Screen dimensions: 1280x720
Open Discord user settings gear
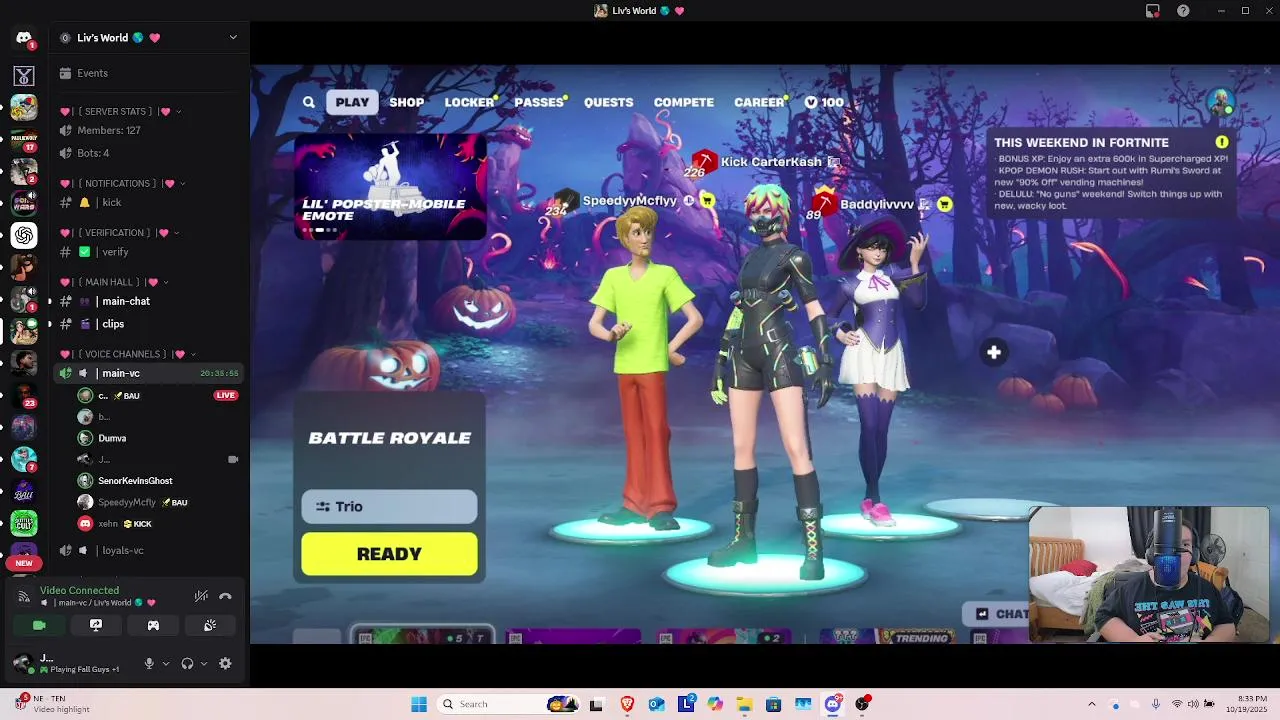[x=225, y=663]
